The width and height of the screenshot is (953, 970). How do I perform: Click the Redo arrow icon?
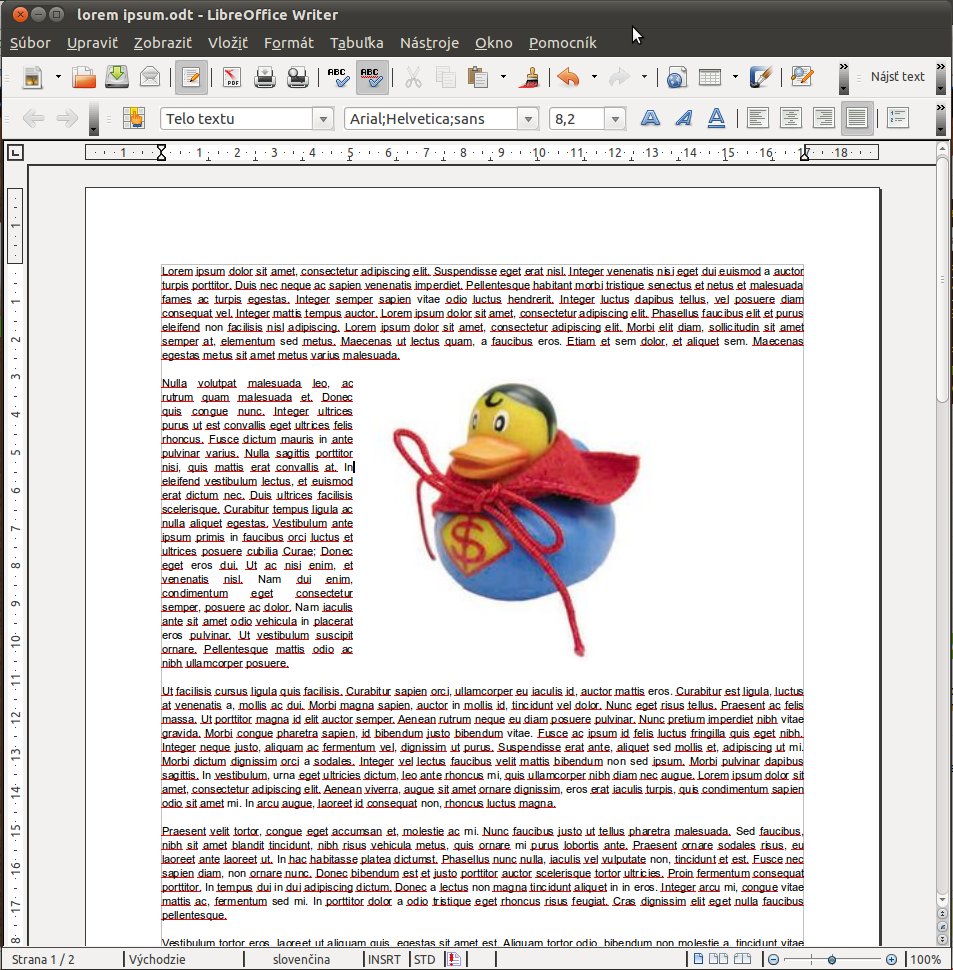619,77
